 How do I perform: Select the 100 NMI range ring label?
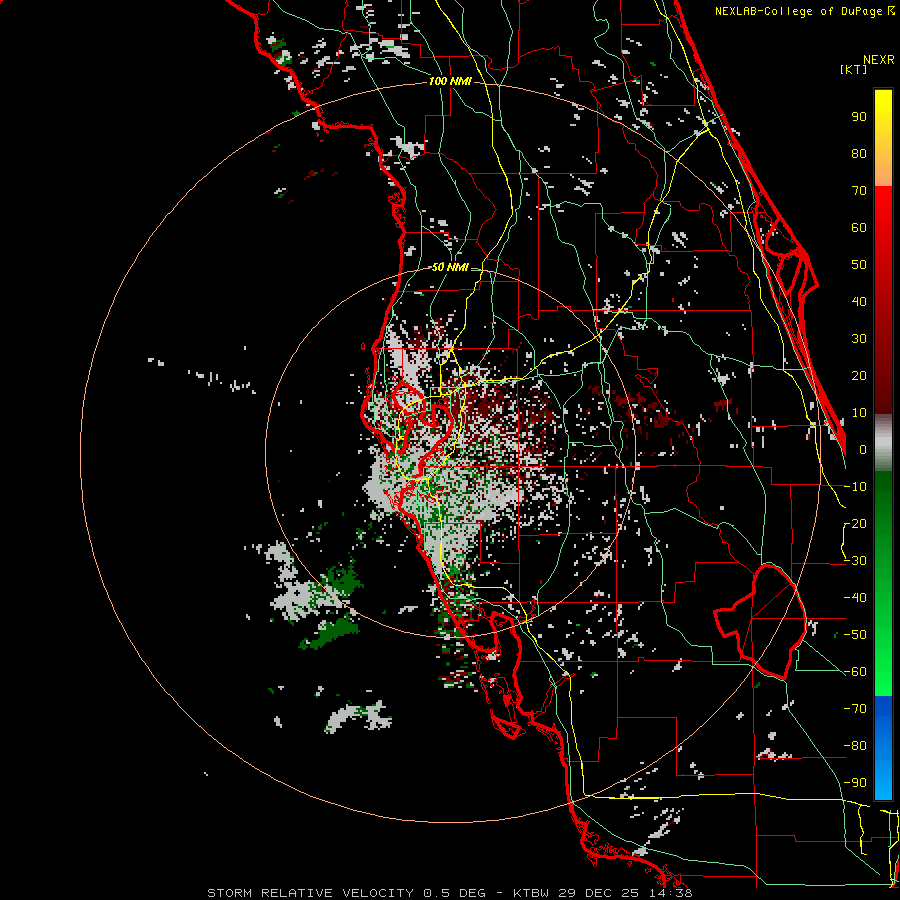(x=450, y=81)
